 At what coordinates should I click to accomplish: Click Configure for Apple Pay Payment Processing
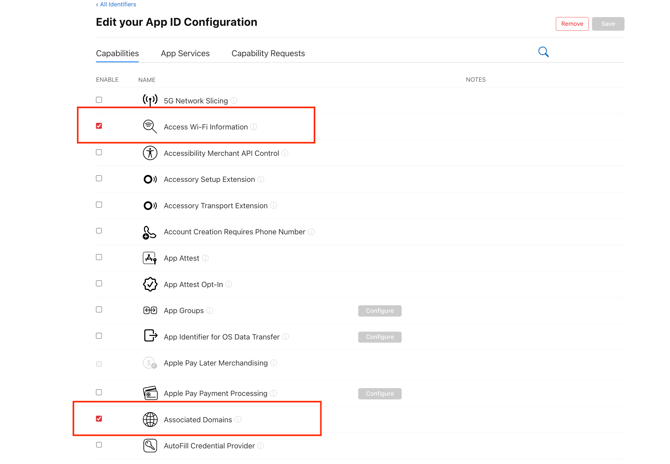click(x=380, y=394)
